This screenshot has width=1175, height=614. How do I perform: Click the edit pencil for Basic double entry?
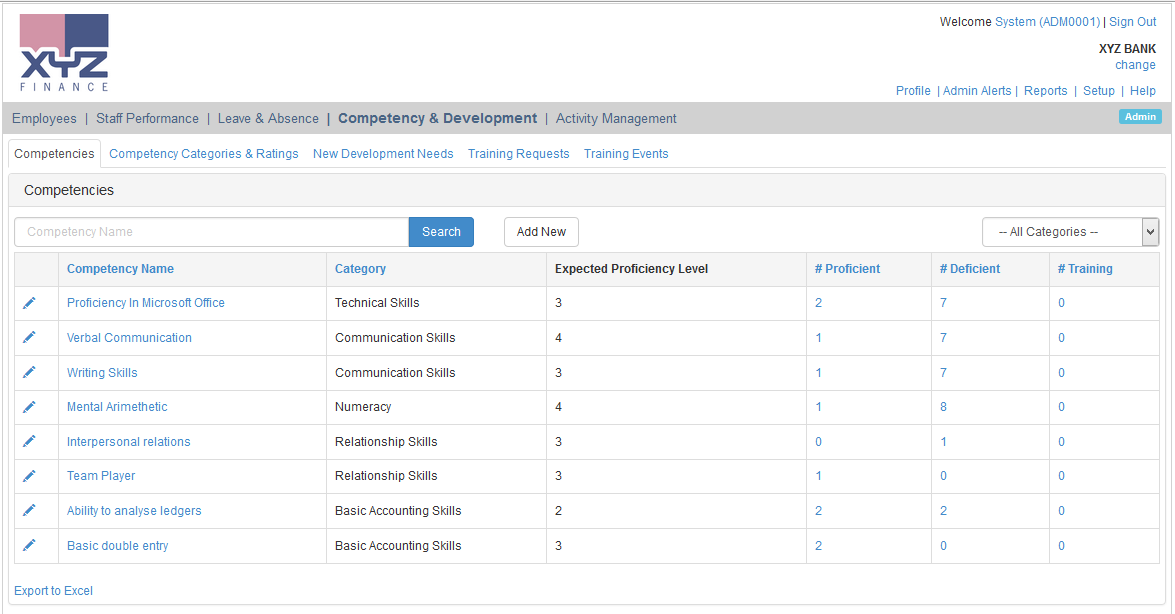click(29, 546)
